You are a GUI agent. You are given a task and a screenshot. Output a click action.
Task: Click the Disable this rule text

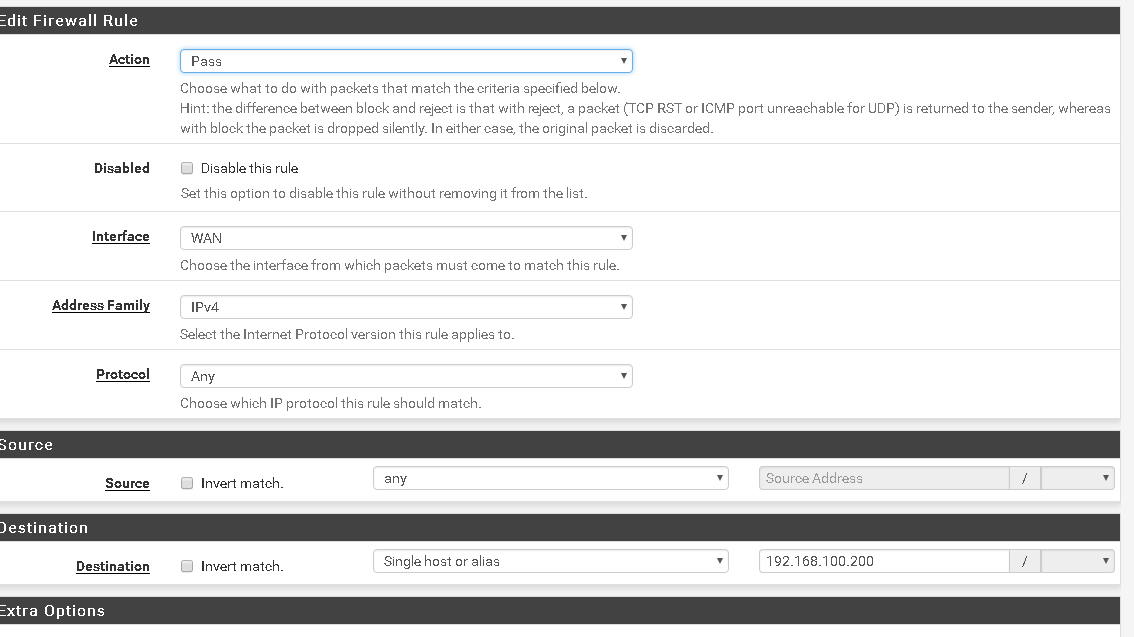(x=250, y=168)
